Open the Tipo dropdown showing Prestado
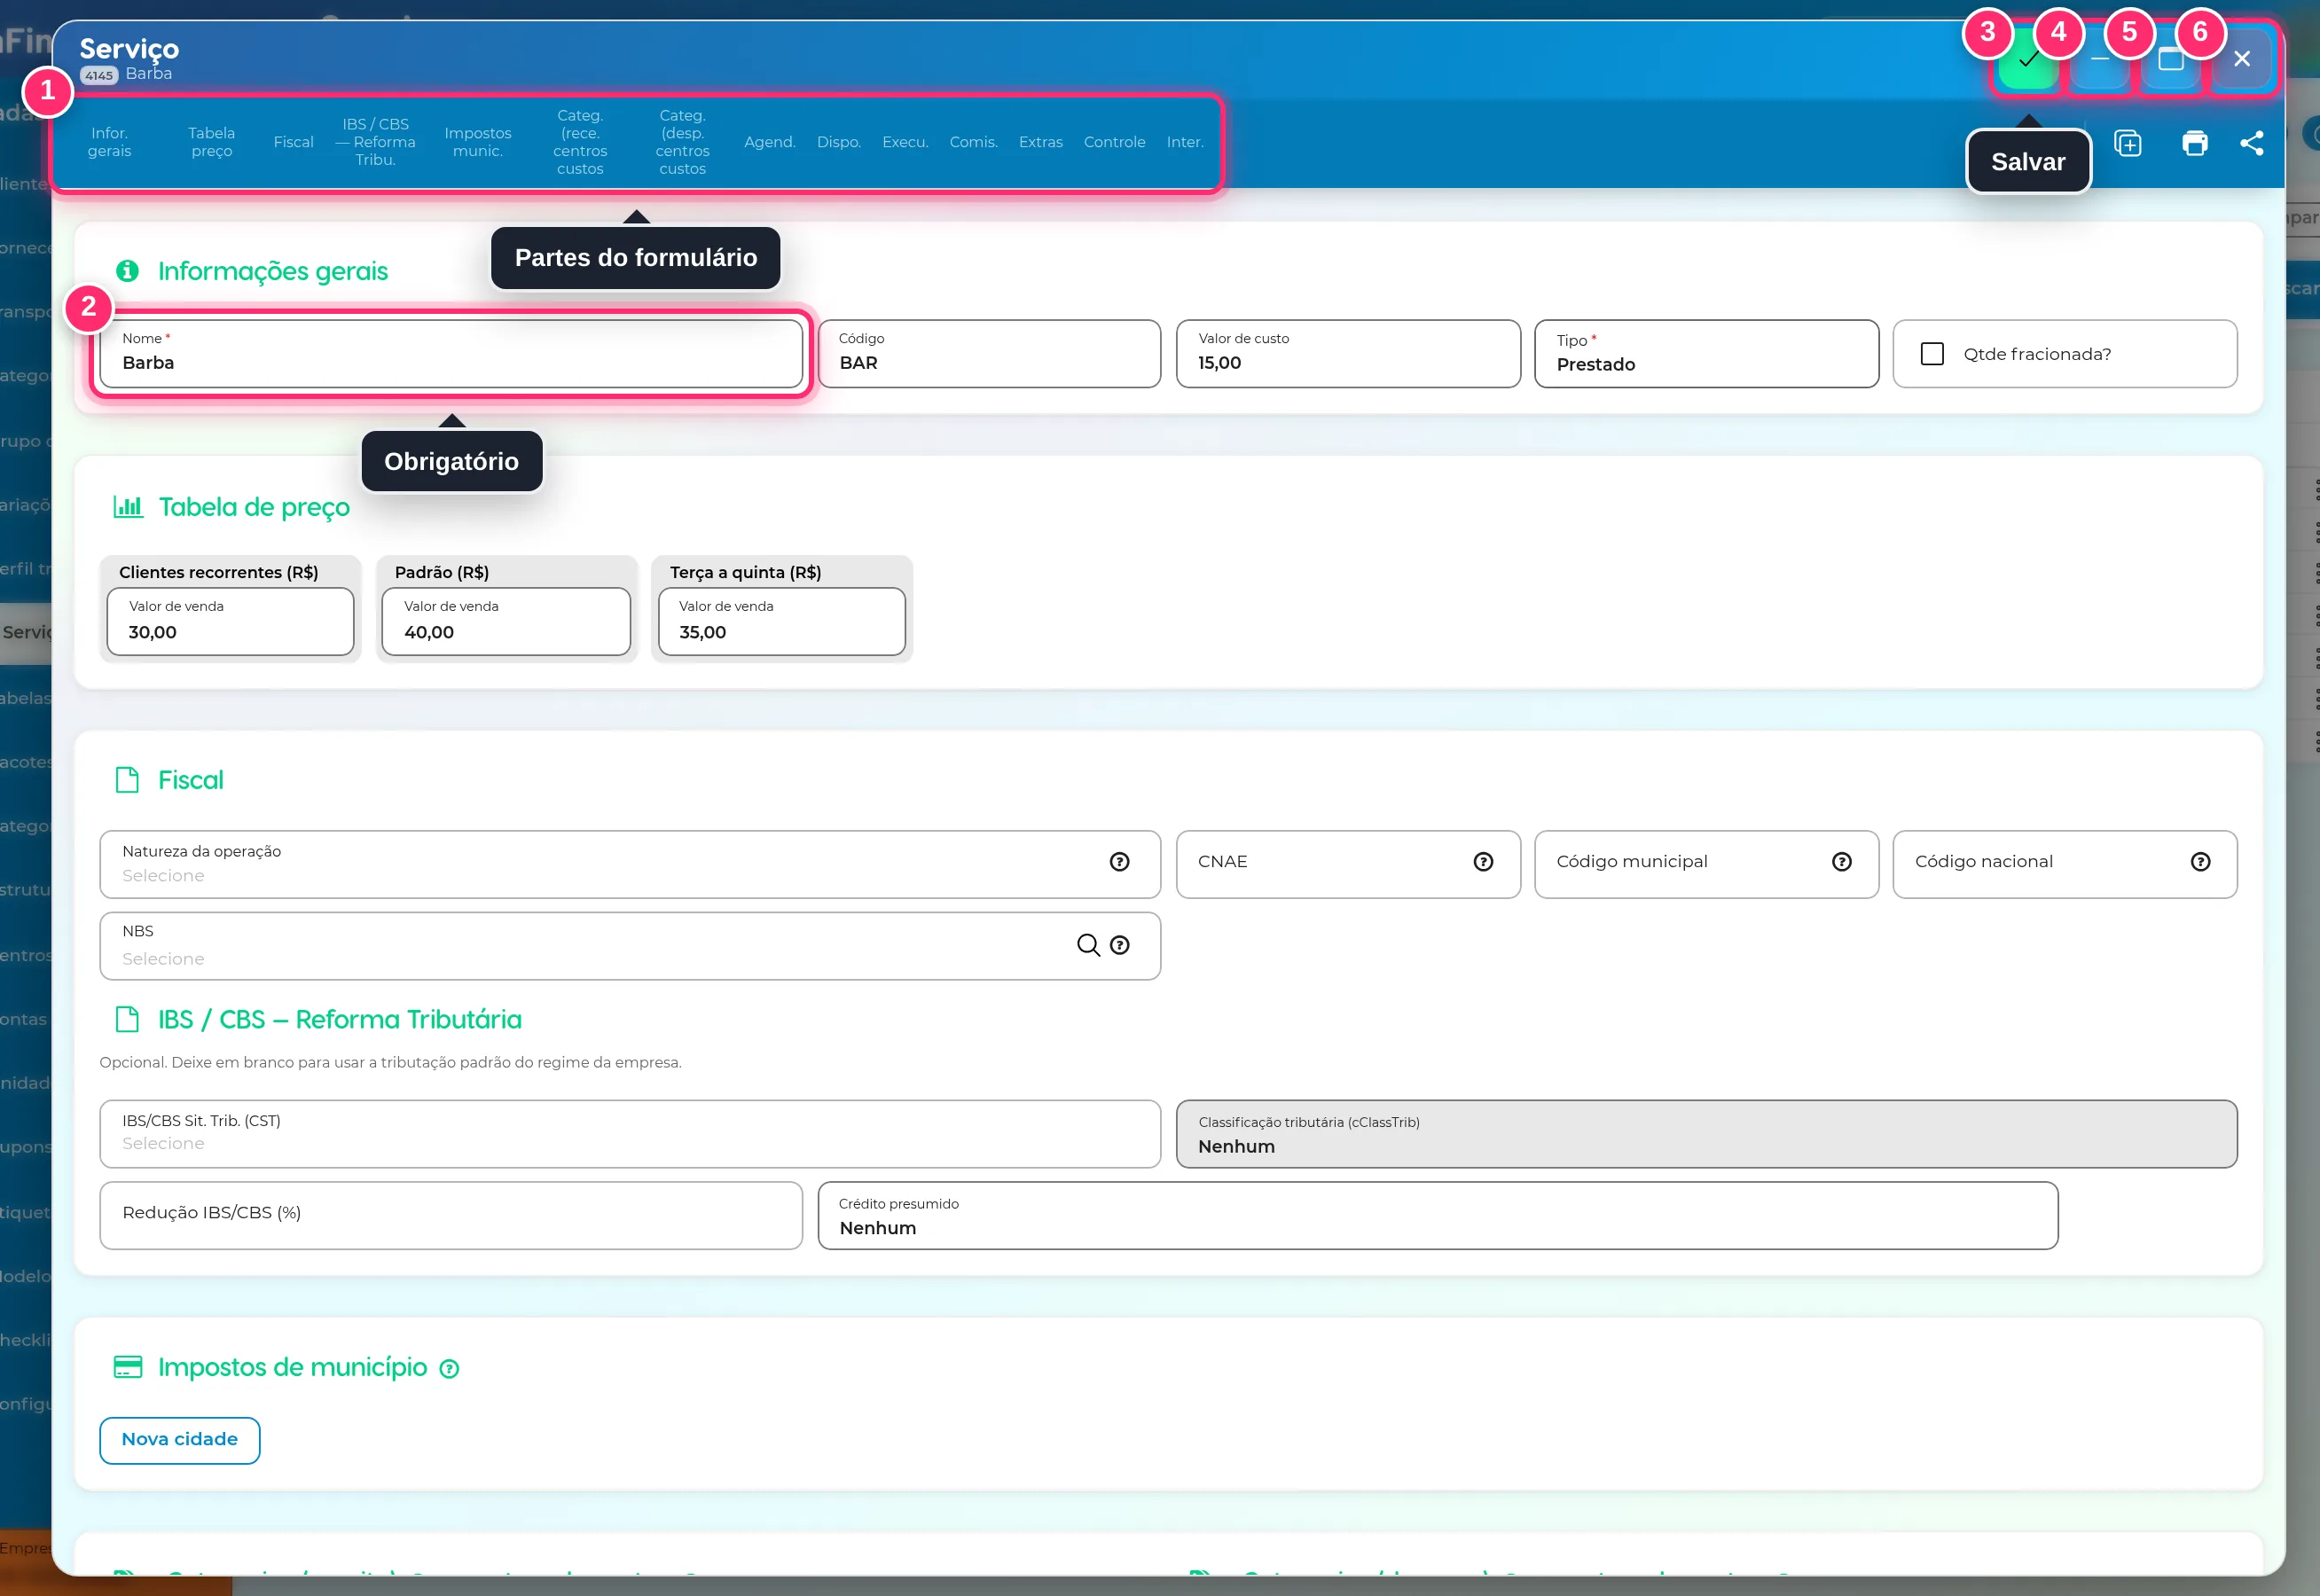The width and height of the screenshot is (2320, 1596). point(1706,354)
